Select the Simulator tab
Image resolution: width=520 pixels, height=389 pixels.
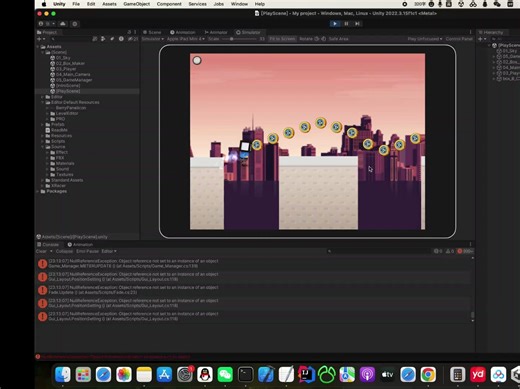click(248, 32)
